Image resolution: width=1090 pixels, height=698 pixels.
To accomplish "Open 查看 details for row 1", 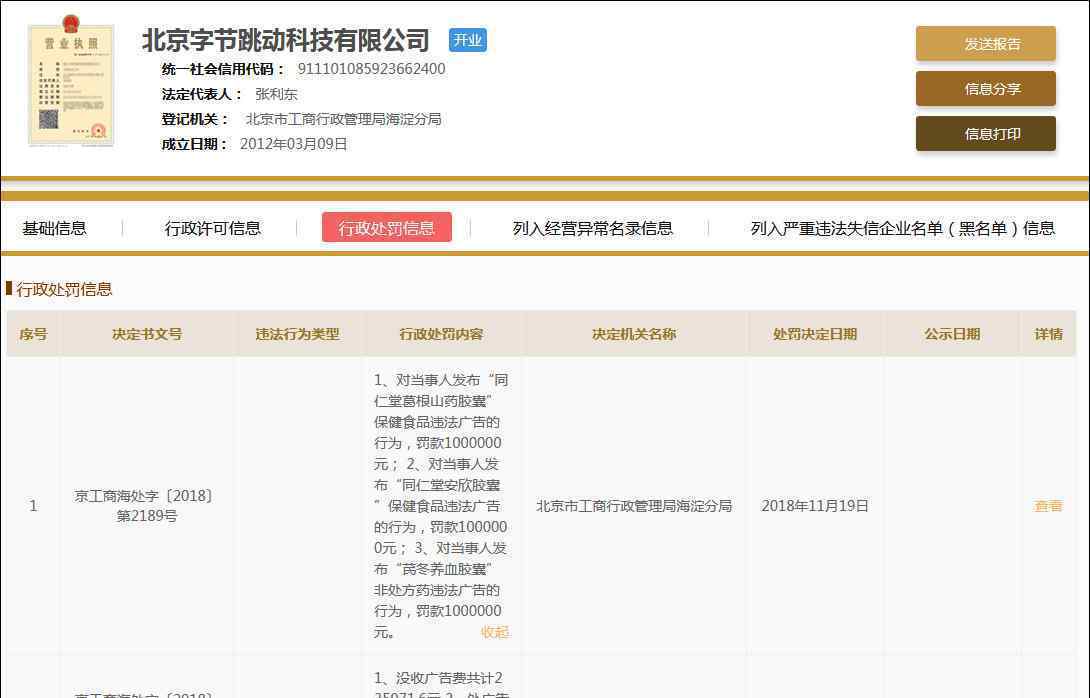I will [x=1048, y=506].
